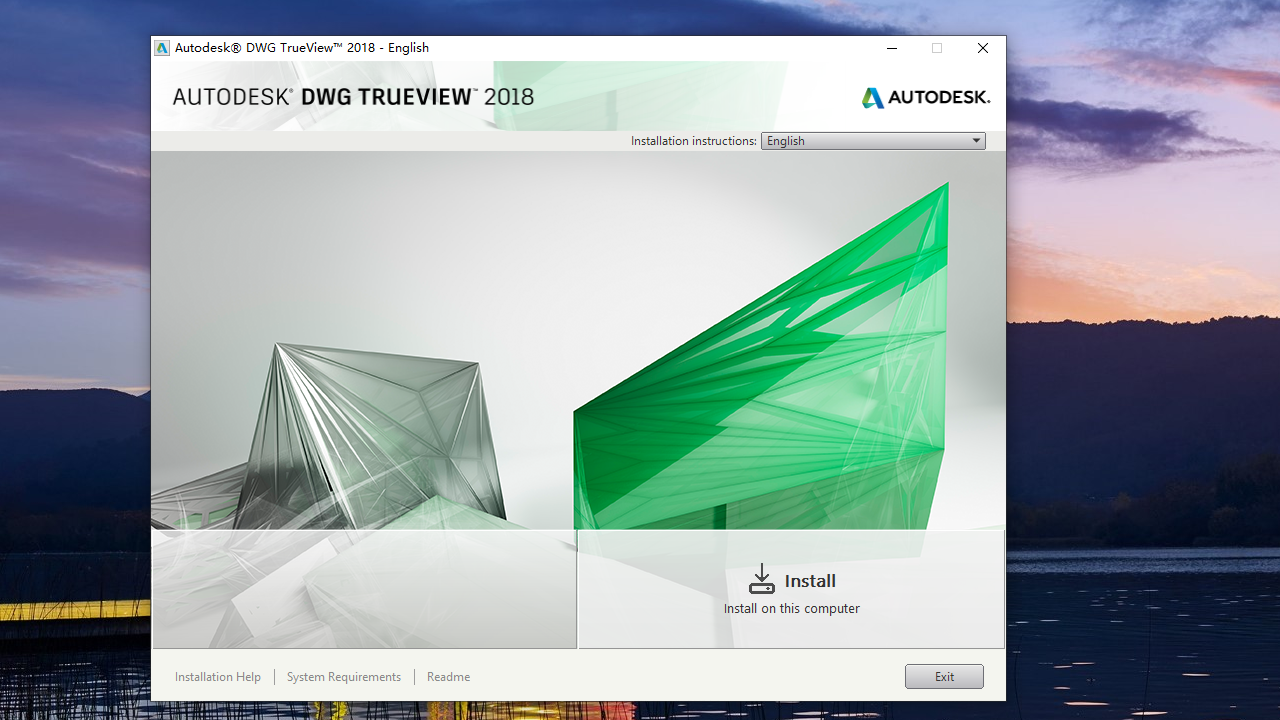Click the DWG TrueView icon in title bar
1280x720 pixels.
pyautogui.click(x=161, y=47)
